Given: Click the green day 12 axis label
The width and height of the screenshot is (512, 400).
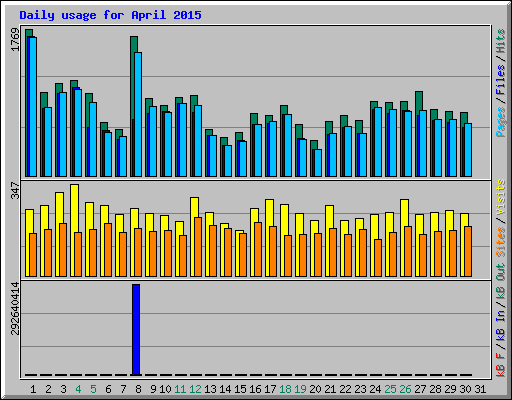Looking at the screenshot, I should coord(195,389).
